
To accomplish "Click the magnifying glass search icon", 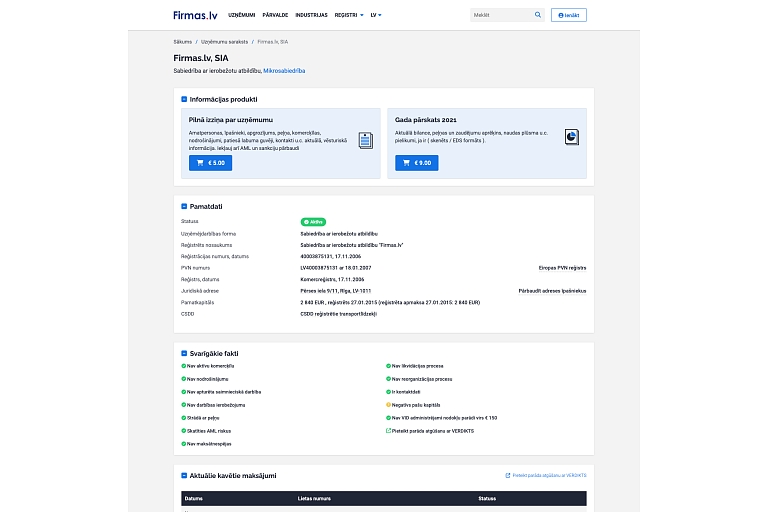I will [538, 15].
